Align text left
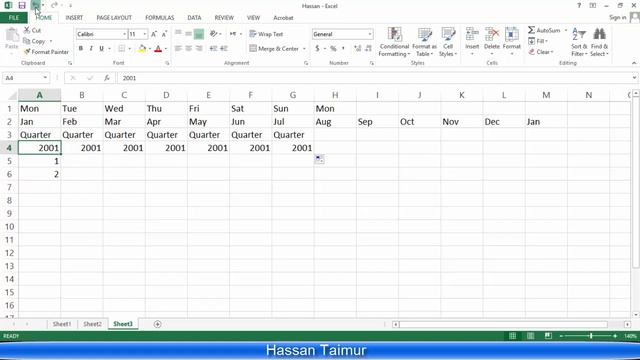This screenshot has height=360, width=640. [x=178, y=49]
